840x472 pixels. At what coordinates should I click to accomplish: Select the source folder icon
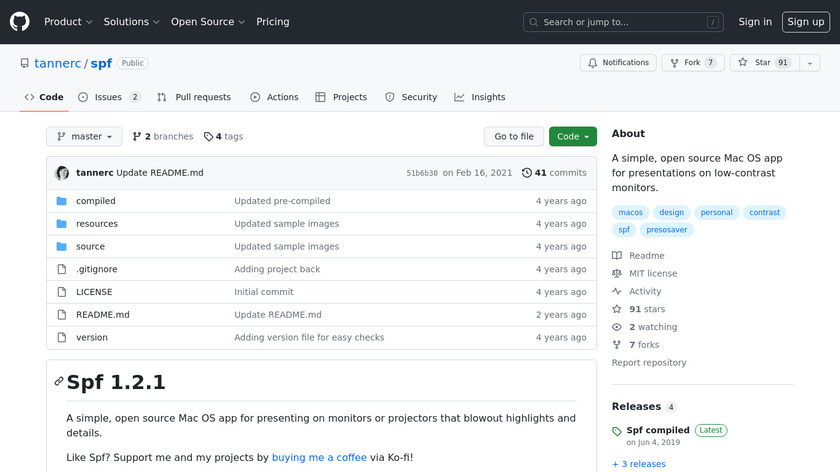click(62, 246)
